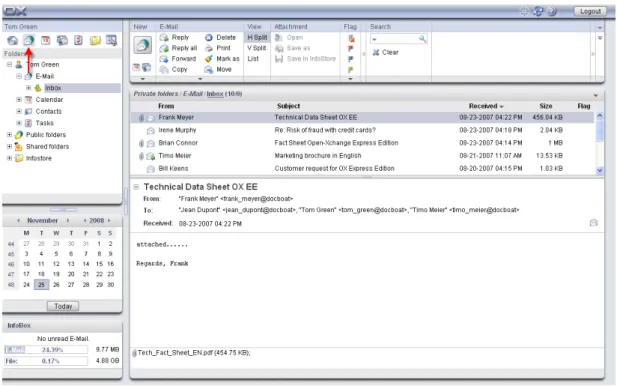The height and width of the screenshot is (386, 617).
Task: Create a new e-mail with the large New icon
Action: point(142,45)
